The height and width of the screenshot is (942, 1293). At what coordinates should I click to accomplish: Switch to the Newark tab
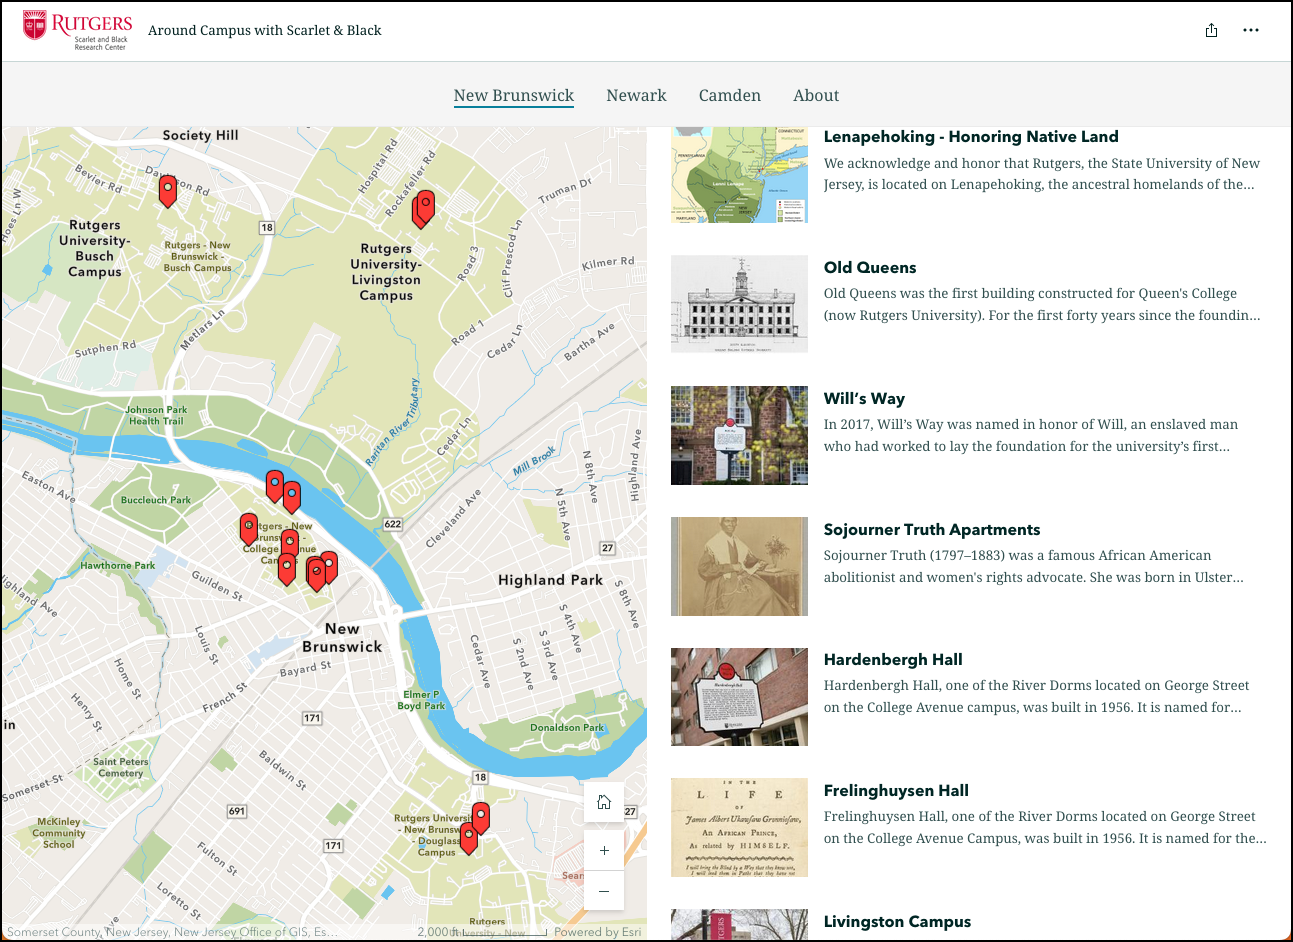click(x=636, y=95)
